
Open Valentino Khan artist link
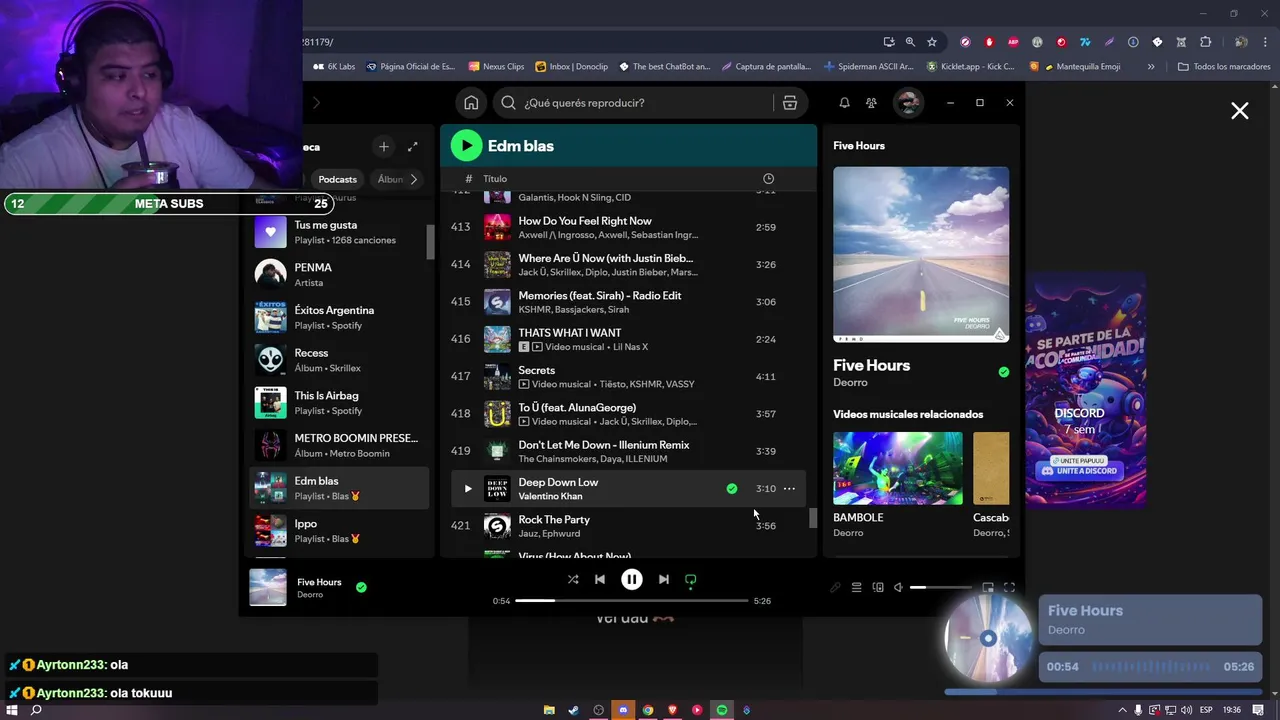click(550, 497)
